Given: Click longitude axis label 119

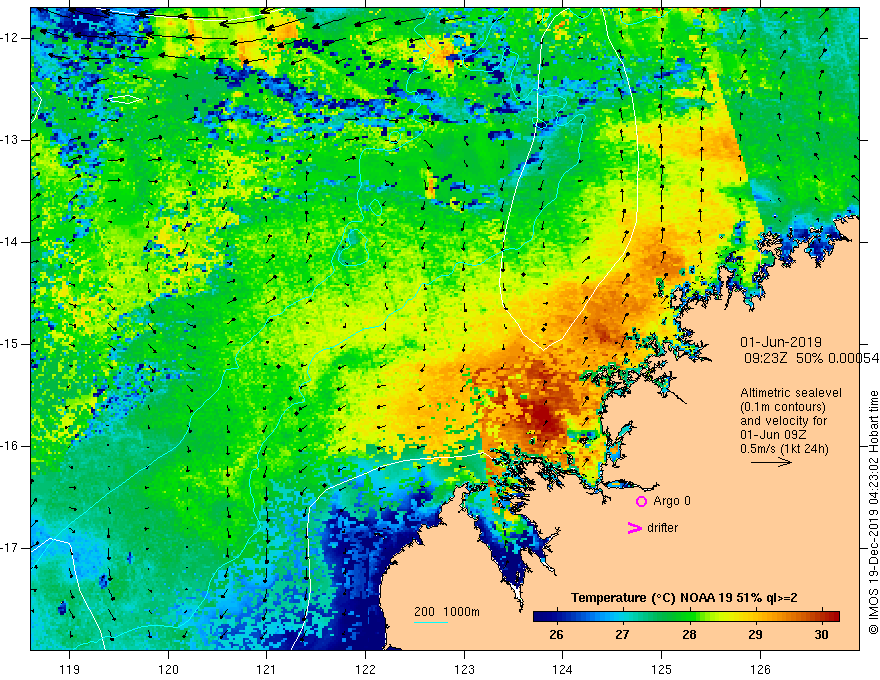Looking at the screenshot, I should 70,669.
